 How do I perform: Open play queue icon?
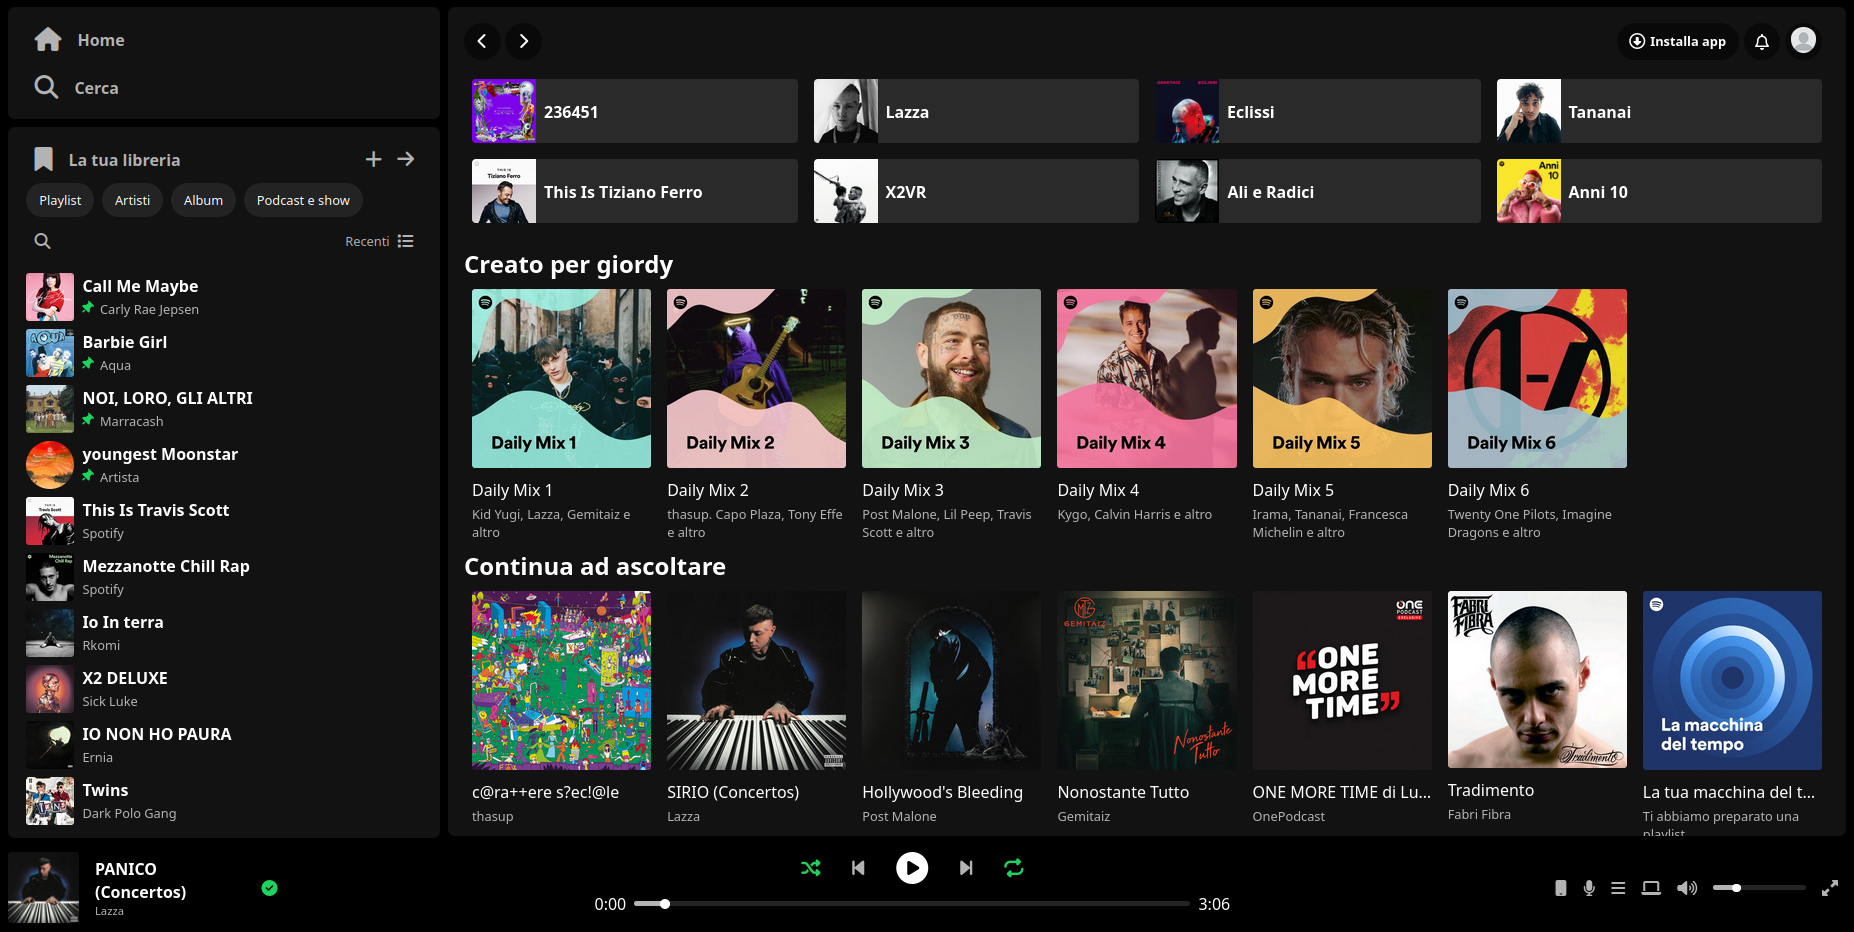1618,888
